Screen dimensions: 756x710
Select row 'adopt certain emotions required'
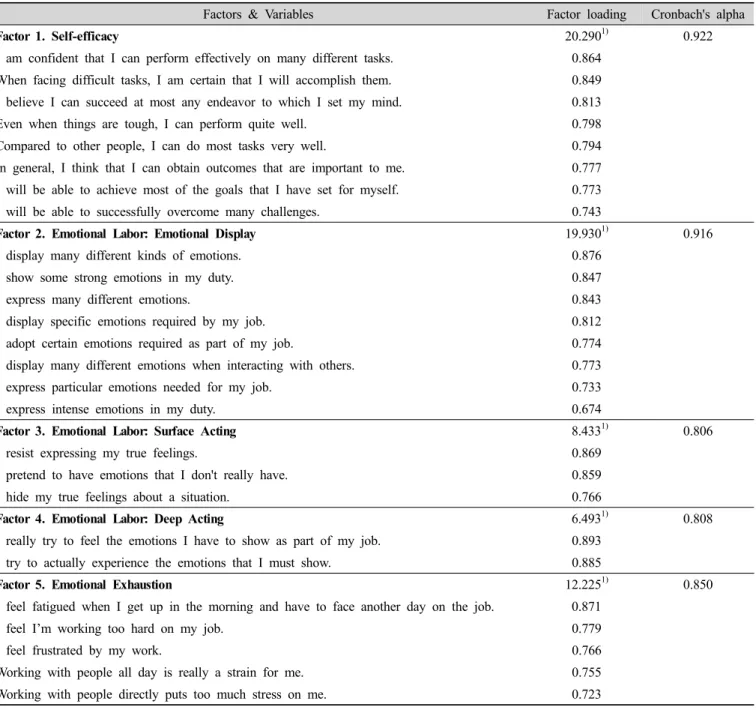pos(147,344)
